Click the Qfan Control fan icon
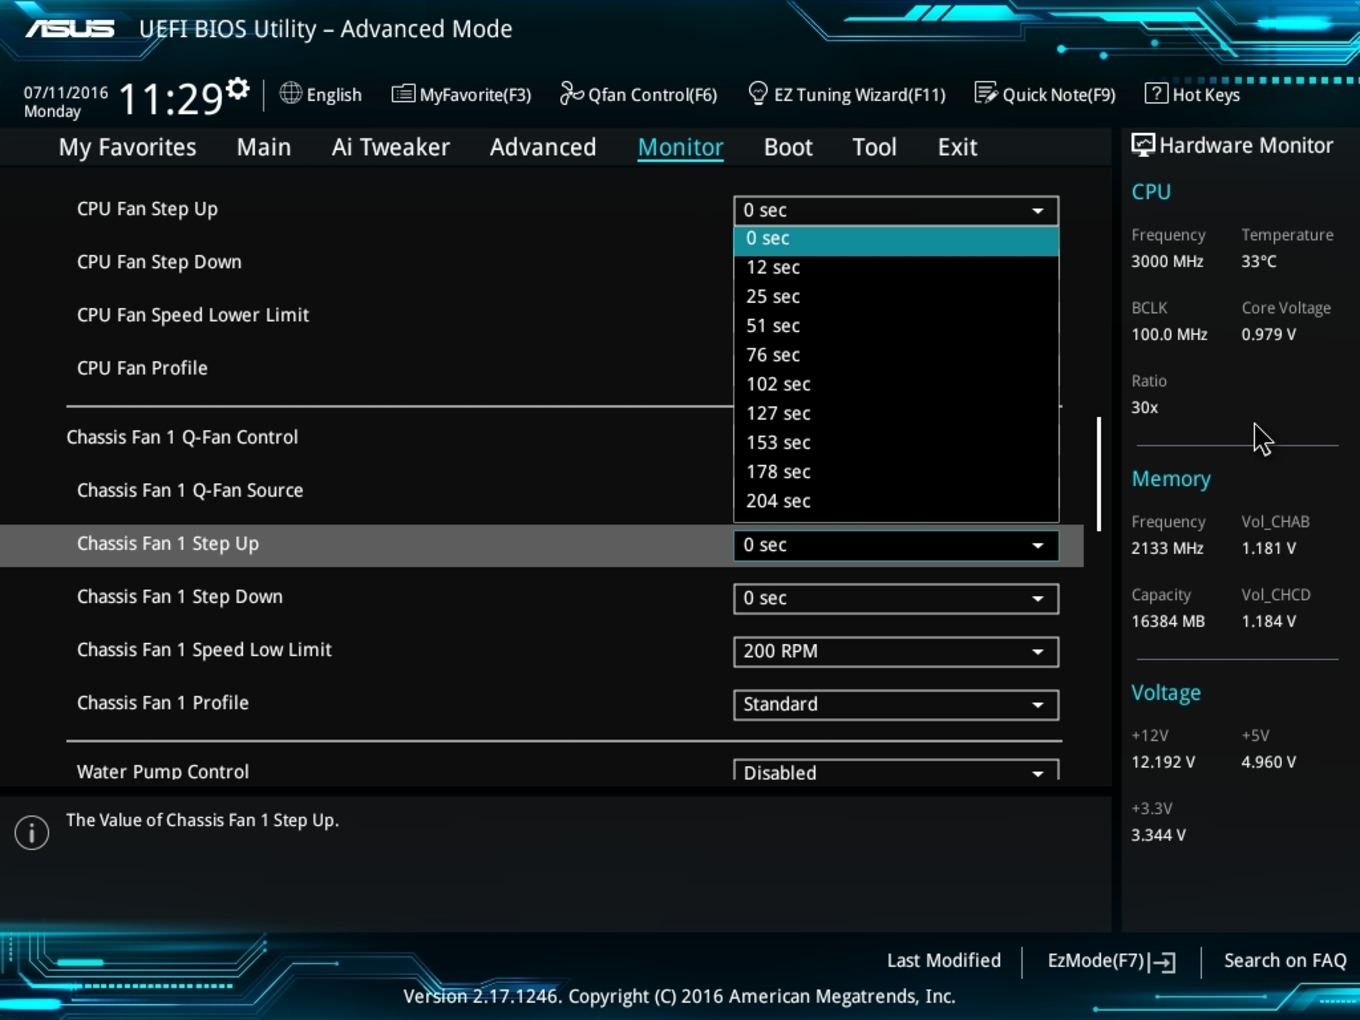1360x1020 pixels. [571, 93]
